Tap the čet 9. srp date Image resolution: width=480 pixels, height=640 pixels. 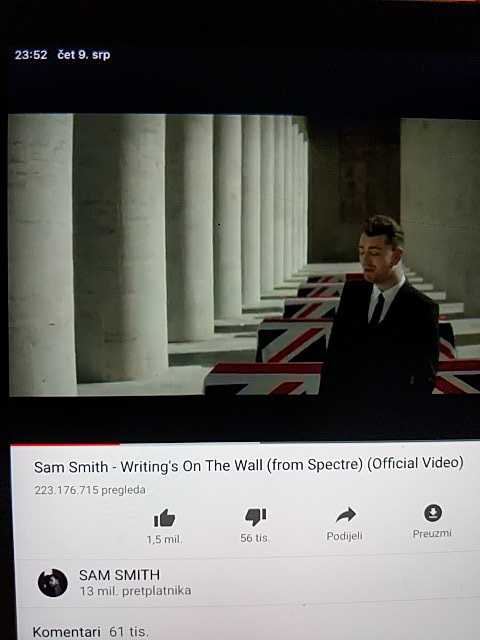84,55
